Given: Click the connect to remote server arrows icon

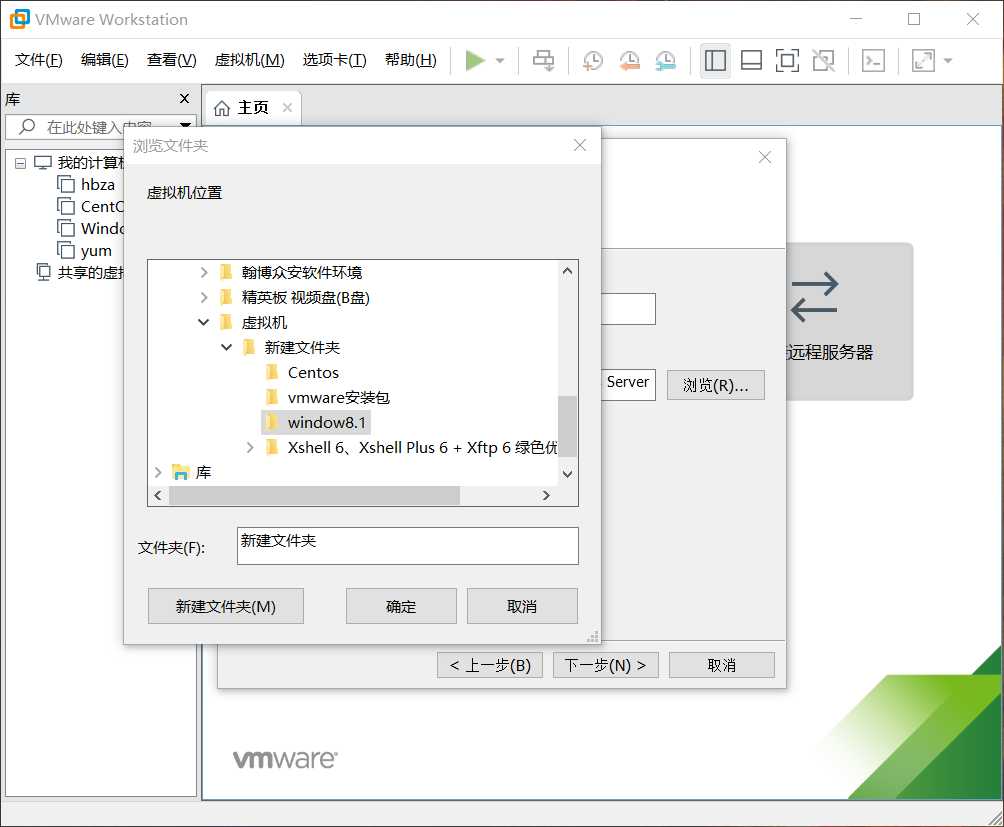Looking at the screenshot, I should click(814, 297).
